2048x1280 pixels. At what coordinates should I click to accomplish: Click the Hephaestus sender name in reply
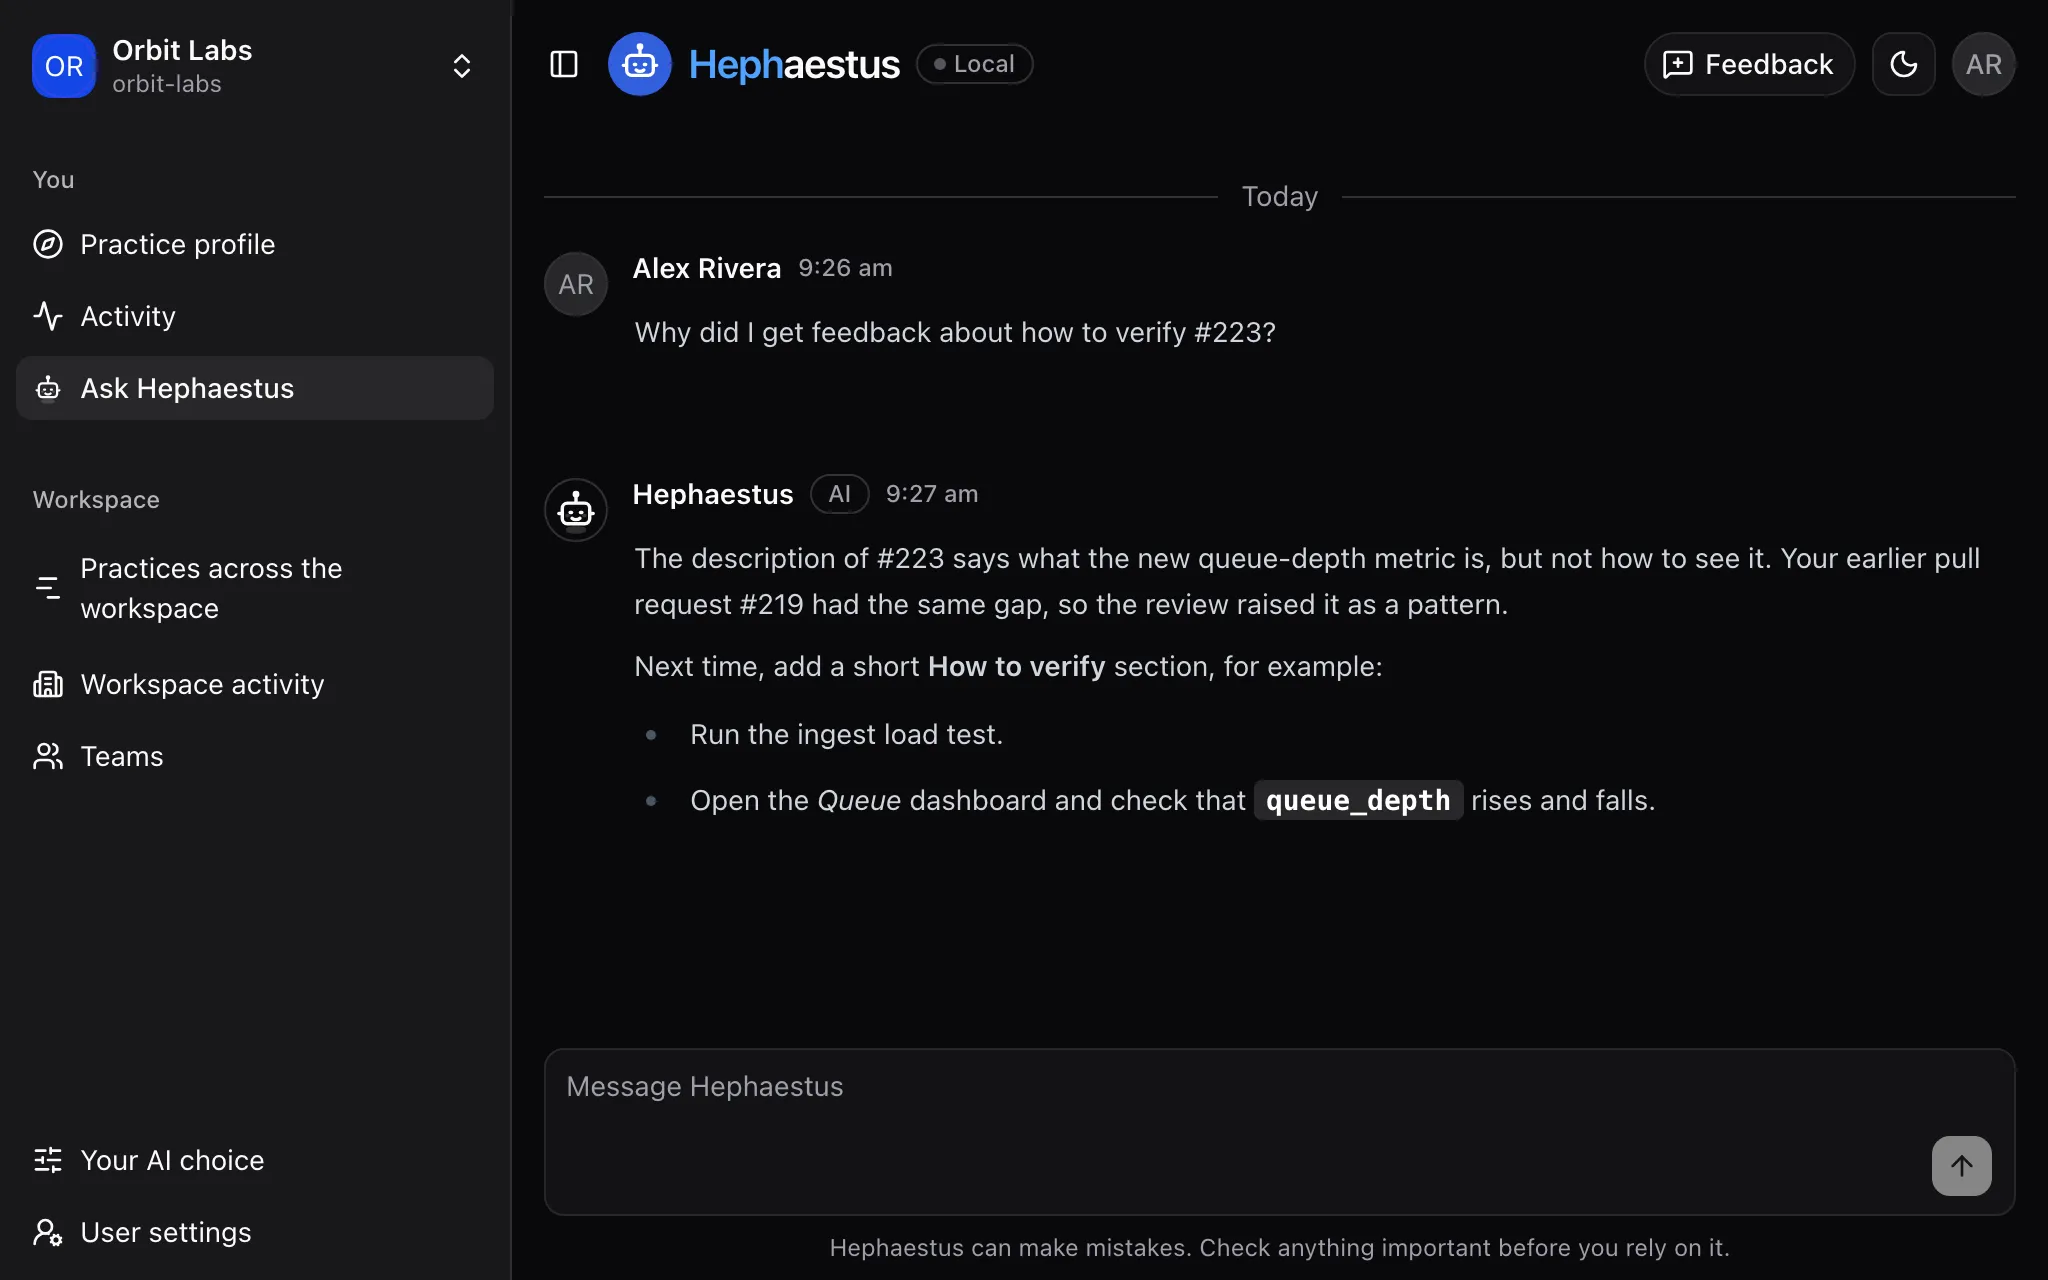pyautogui.click(x=713, y=494)
